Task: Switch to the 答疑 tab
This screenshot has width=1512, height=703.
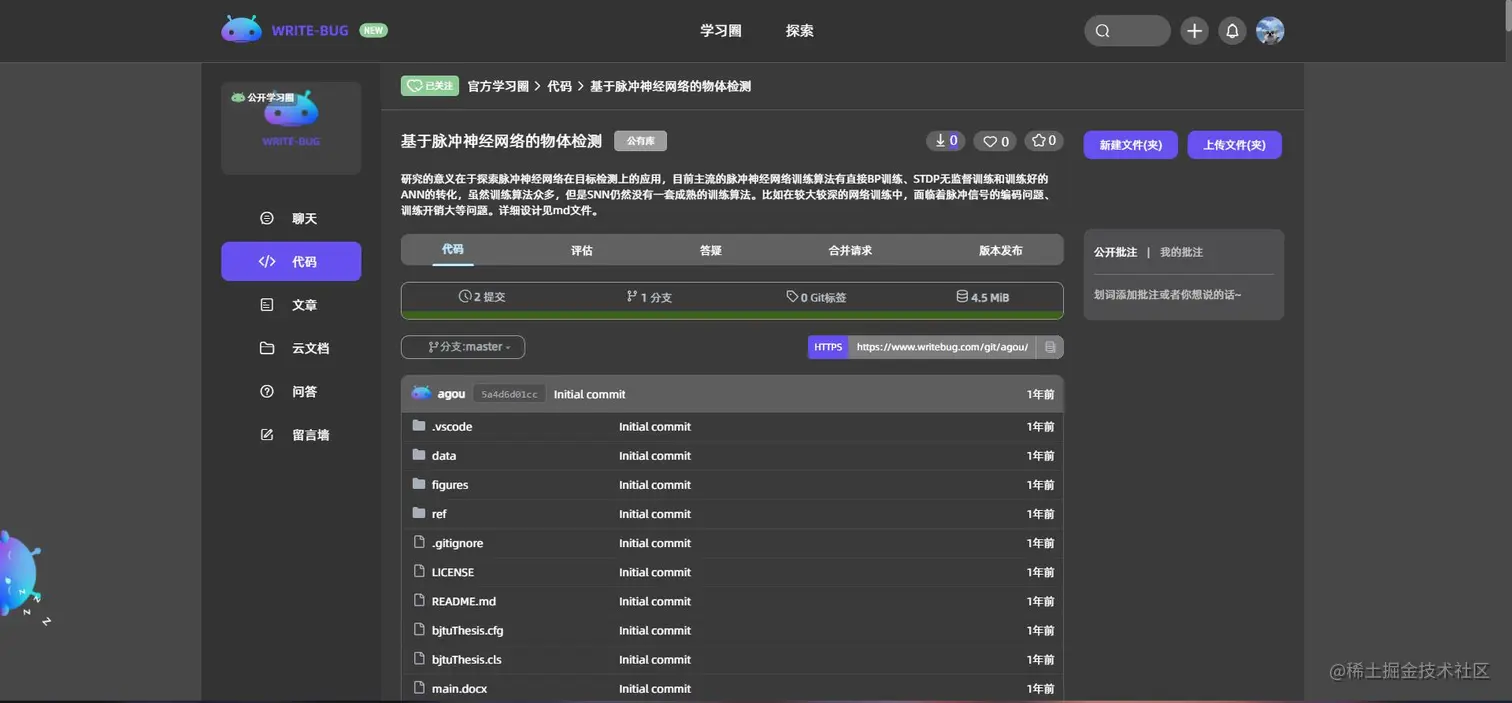Action: (x=711, y=250)
